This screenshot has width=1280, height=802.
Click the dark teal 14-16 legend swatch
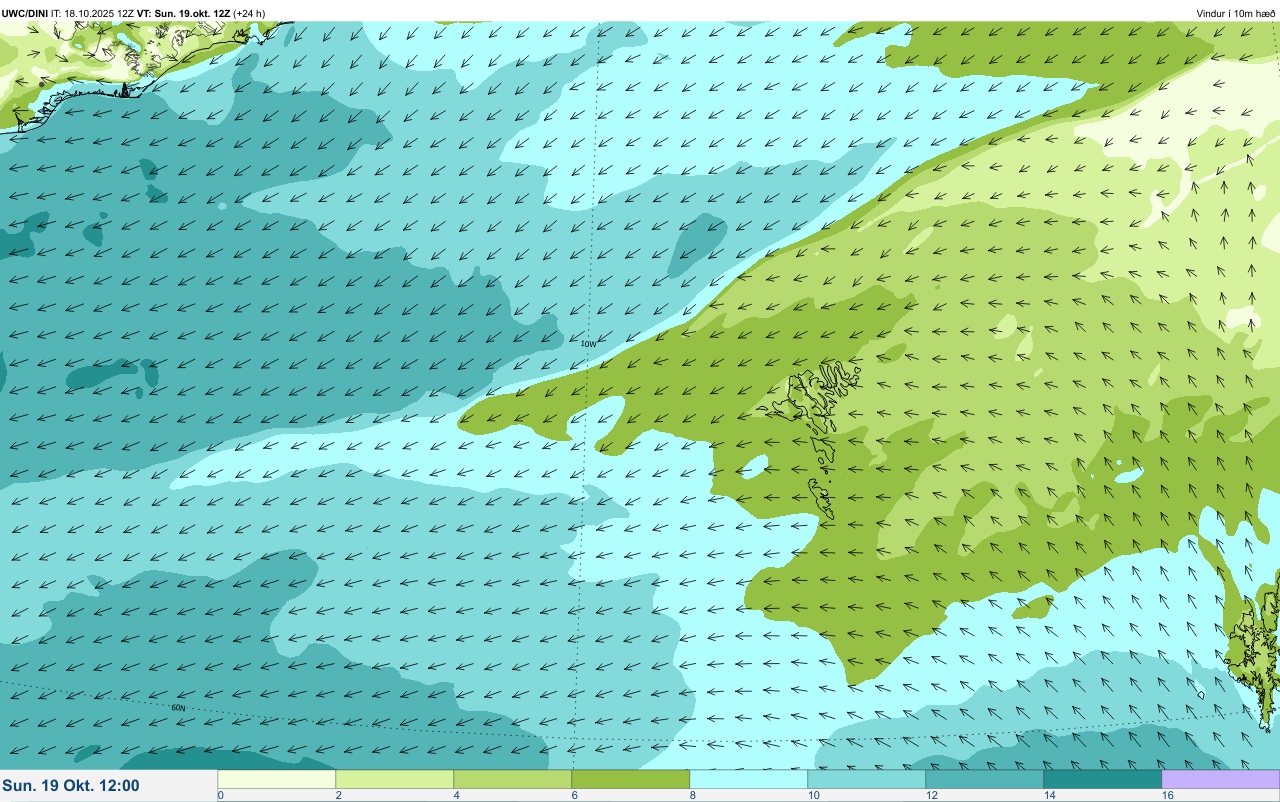1103,779
